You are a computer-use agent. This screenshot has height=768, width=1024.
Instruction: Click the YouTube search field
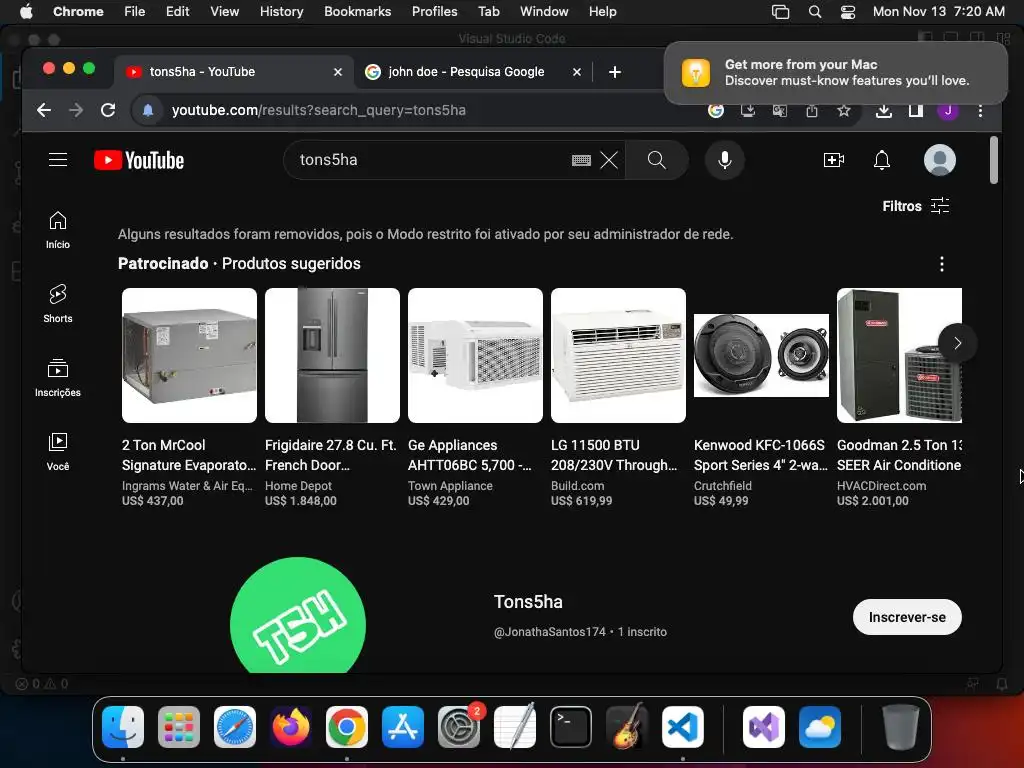pyautogui.click(x=431, y=160)
